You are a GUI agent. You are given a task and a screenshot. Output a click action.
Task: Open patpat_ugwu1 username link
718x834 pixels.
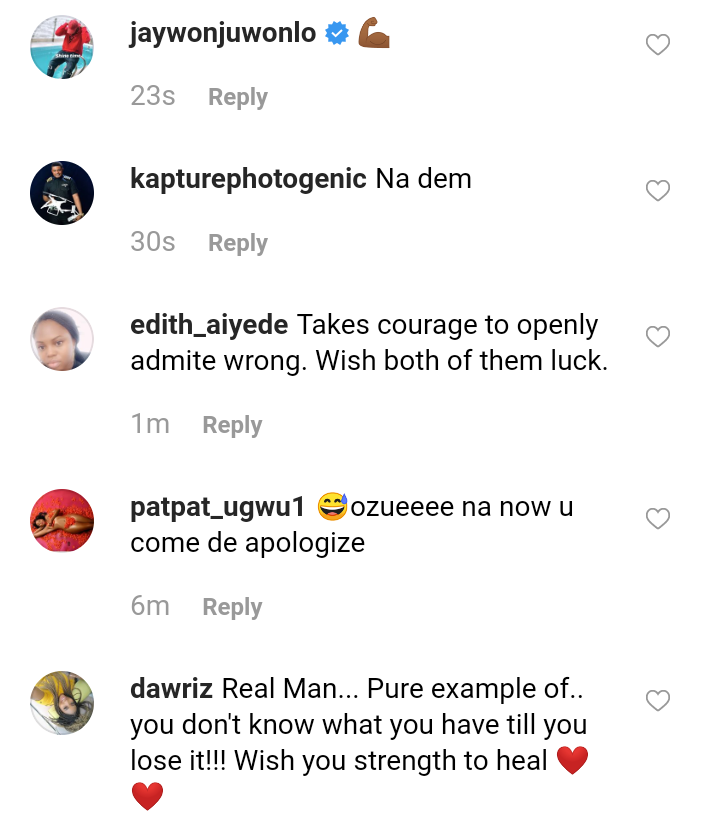click(x=217, y=507)
